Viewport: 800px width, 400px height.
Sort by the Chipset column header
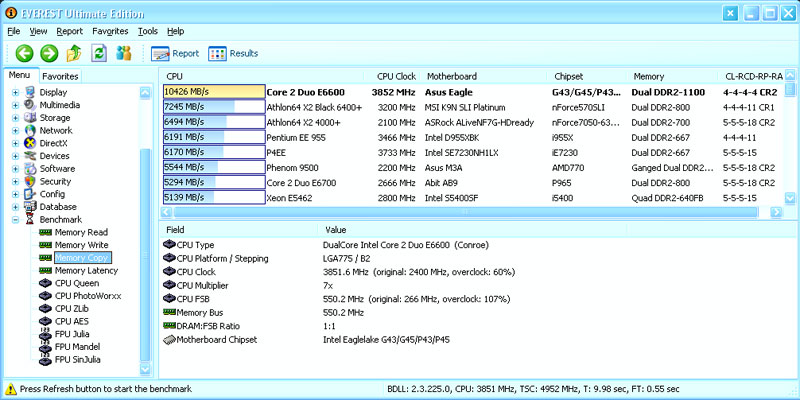tap(586, 77)
